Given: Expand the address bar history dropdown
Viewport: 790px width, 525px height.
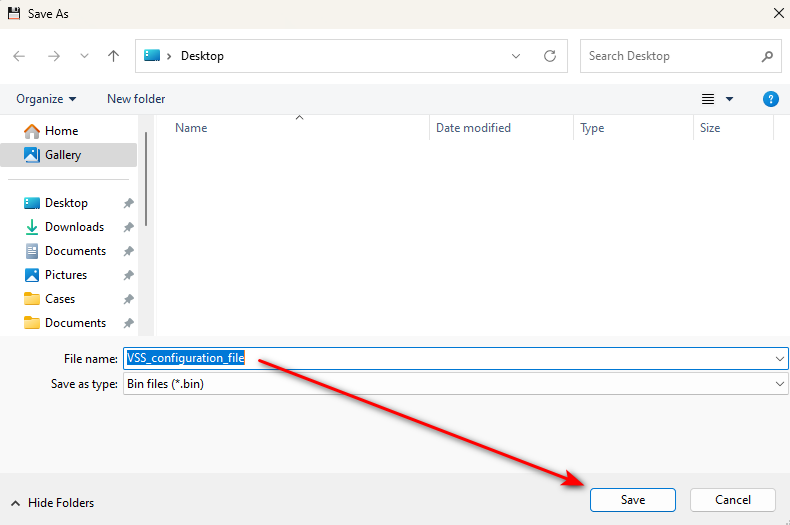Looking at the screenshot, I should tap(516, 56).
